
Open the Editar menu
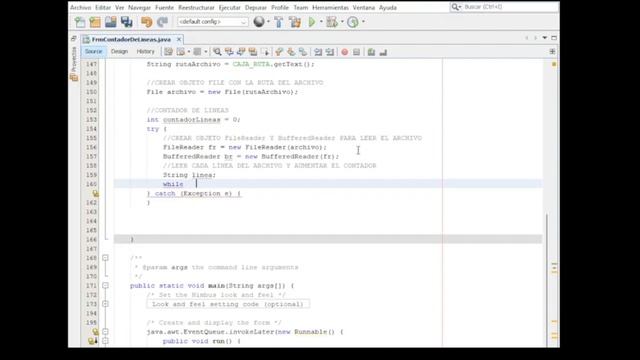point(103,7)
